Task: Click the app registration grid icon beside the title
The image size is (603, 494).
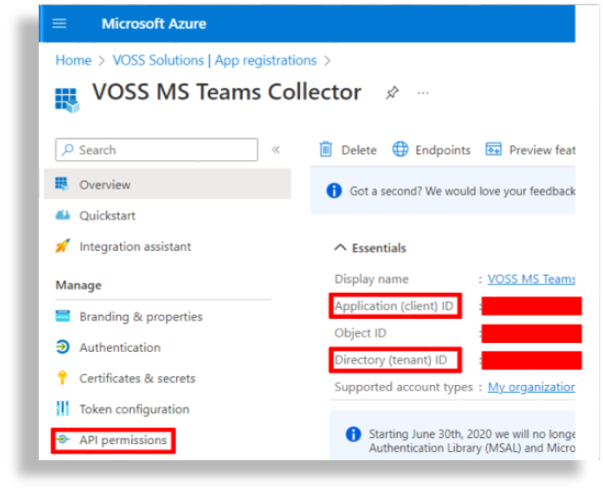Action: click(x=67, y=100)
